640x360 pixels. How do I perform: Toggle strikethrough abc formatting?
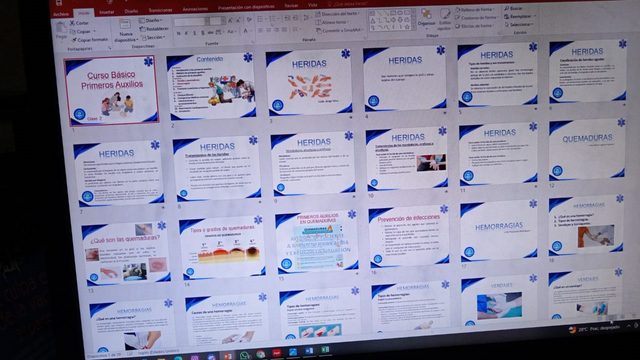pyautogui.click(x=211, y=32)
